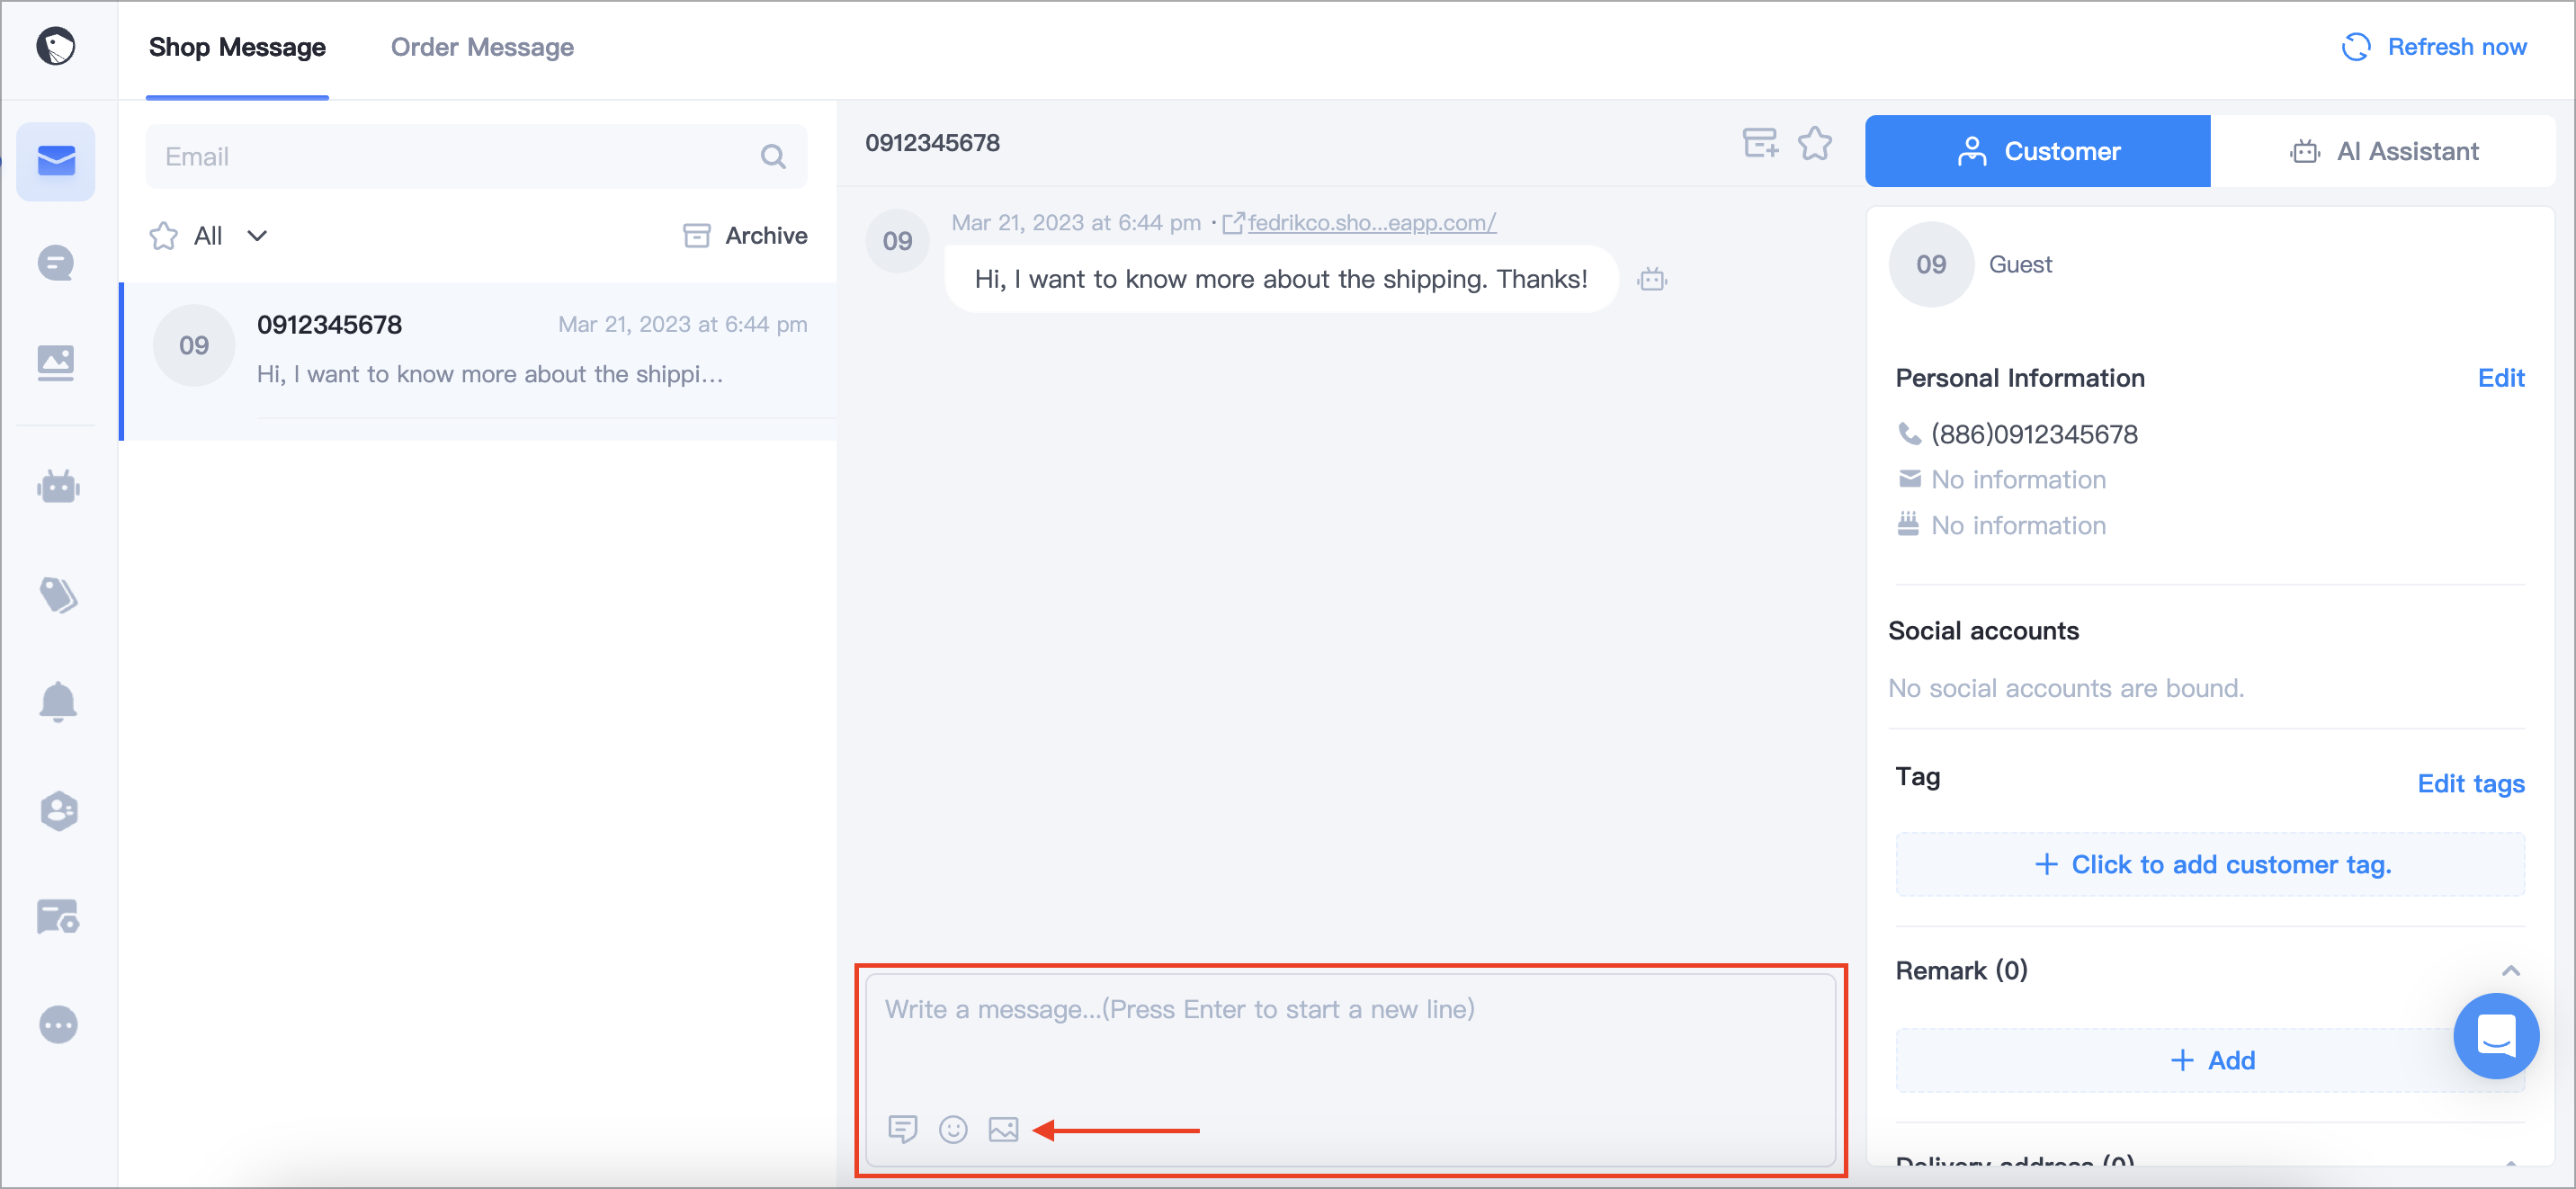This screenshot has width=2576, height=1189.
Task: Open the robot chatbot sidebar icon
Action: tap(58, 487)
